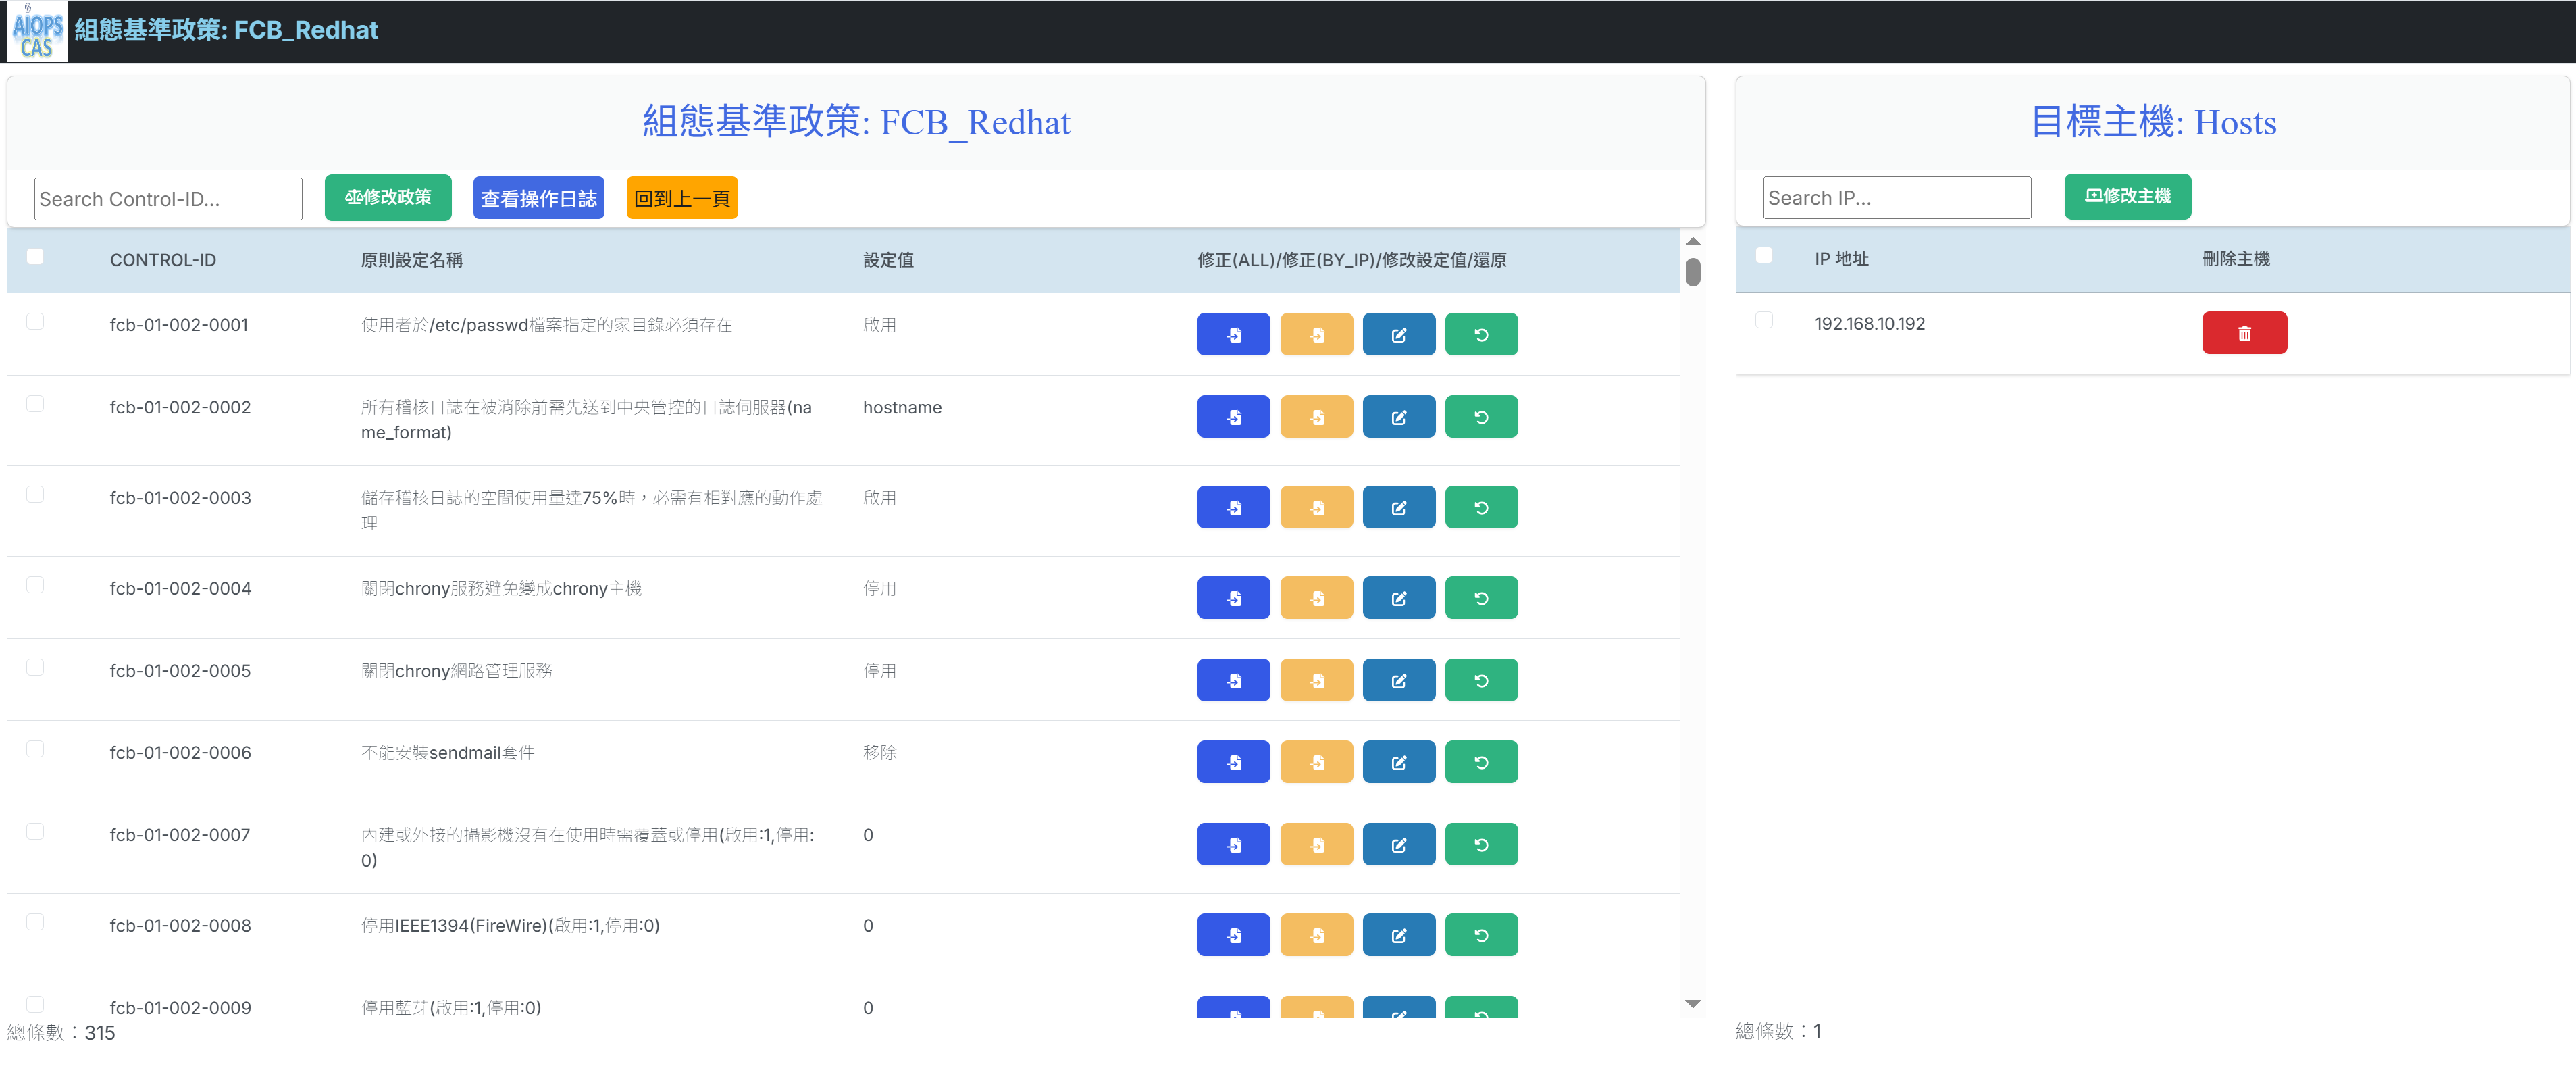Click yellow fix-by-IP icon for fcb-01-002-0002

(1316, 417)
